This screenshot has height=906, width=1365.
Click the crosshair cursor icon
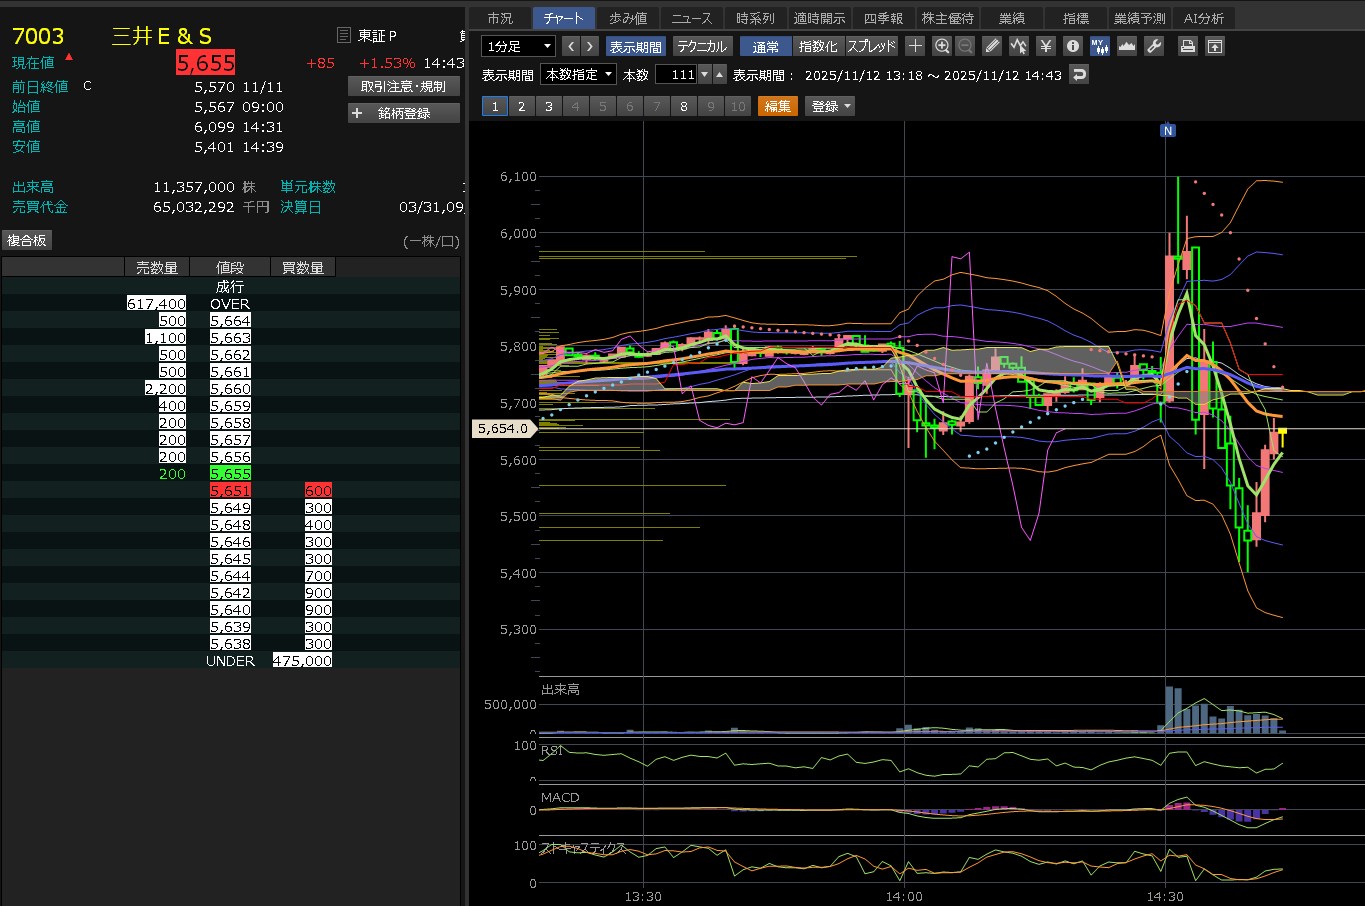click(x=915, y=46)
